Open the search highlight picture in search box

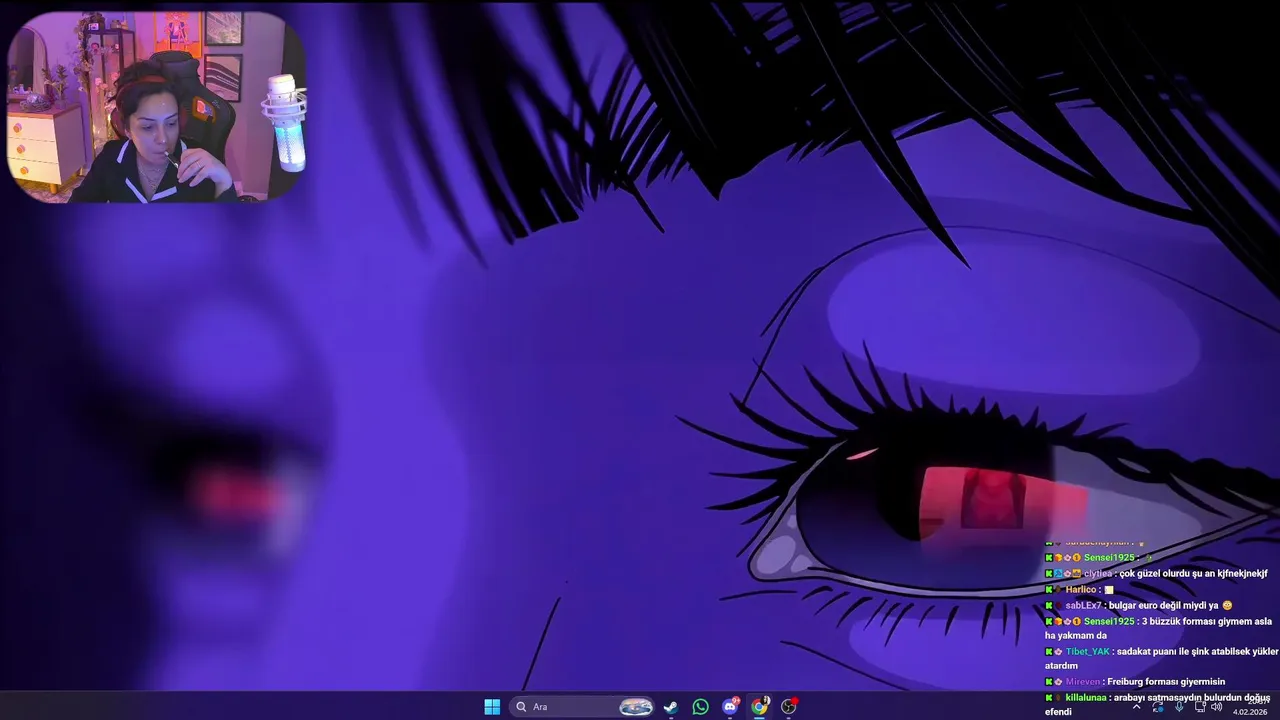(x=636, y=707)
